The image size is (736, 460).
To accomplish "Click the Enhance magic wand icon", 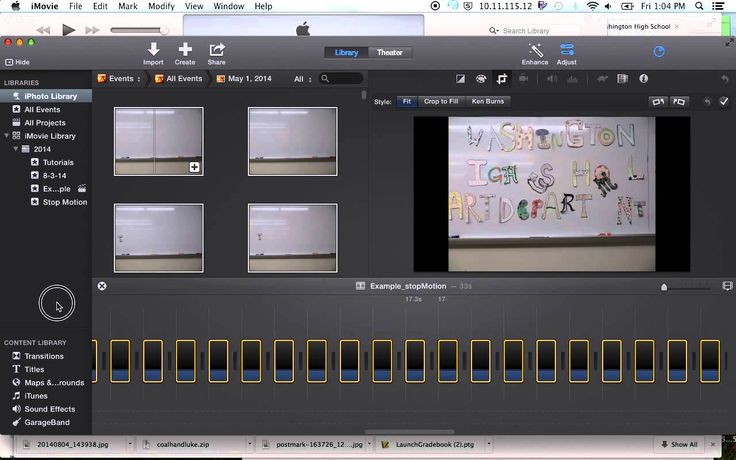I will point(535,49).
